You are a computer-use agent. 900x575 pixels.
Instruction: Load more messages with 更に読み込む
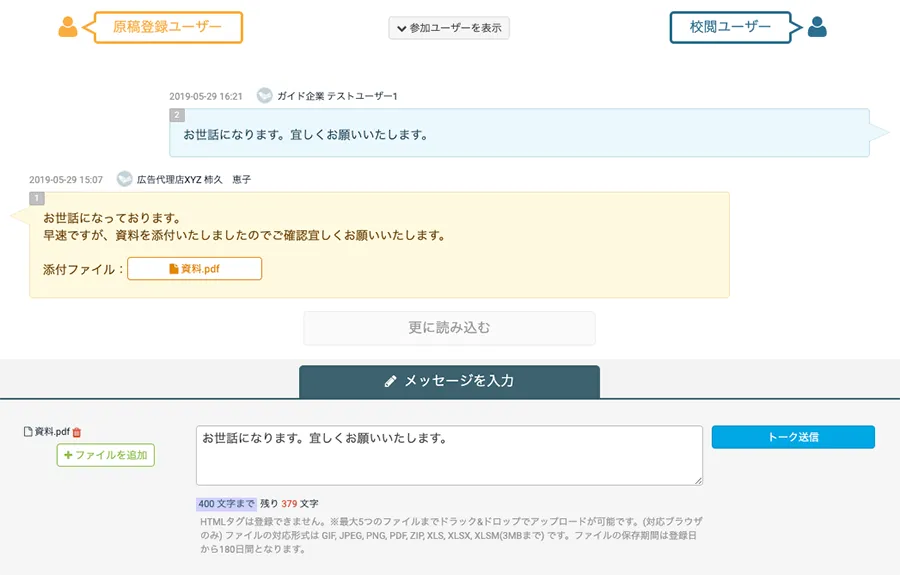pos(449,328)
